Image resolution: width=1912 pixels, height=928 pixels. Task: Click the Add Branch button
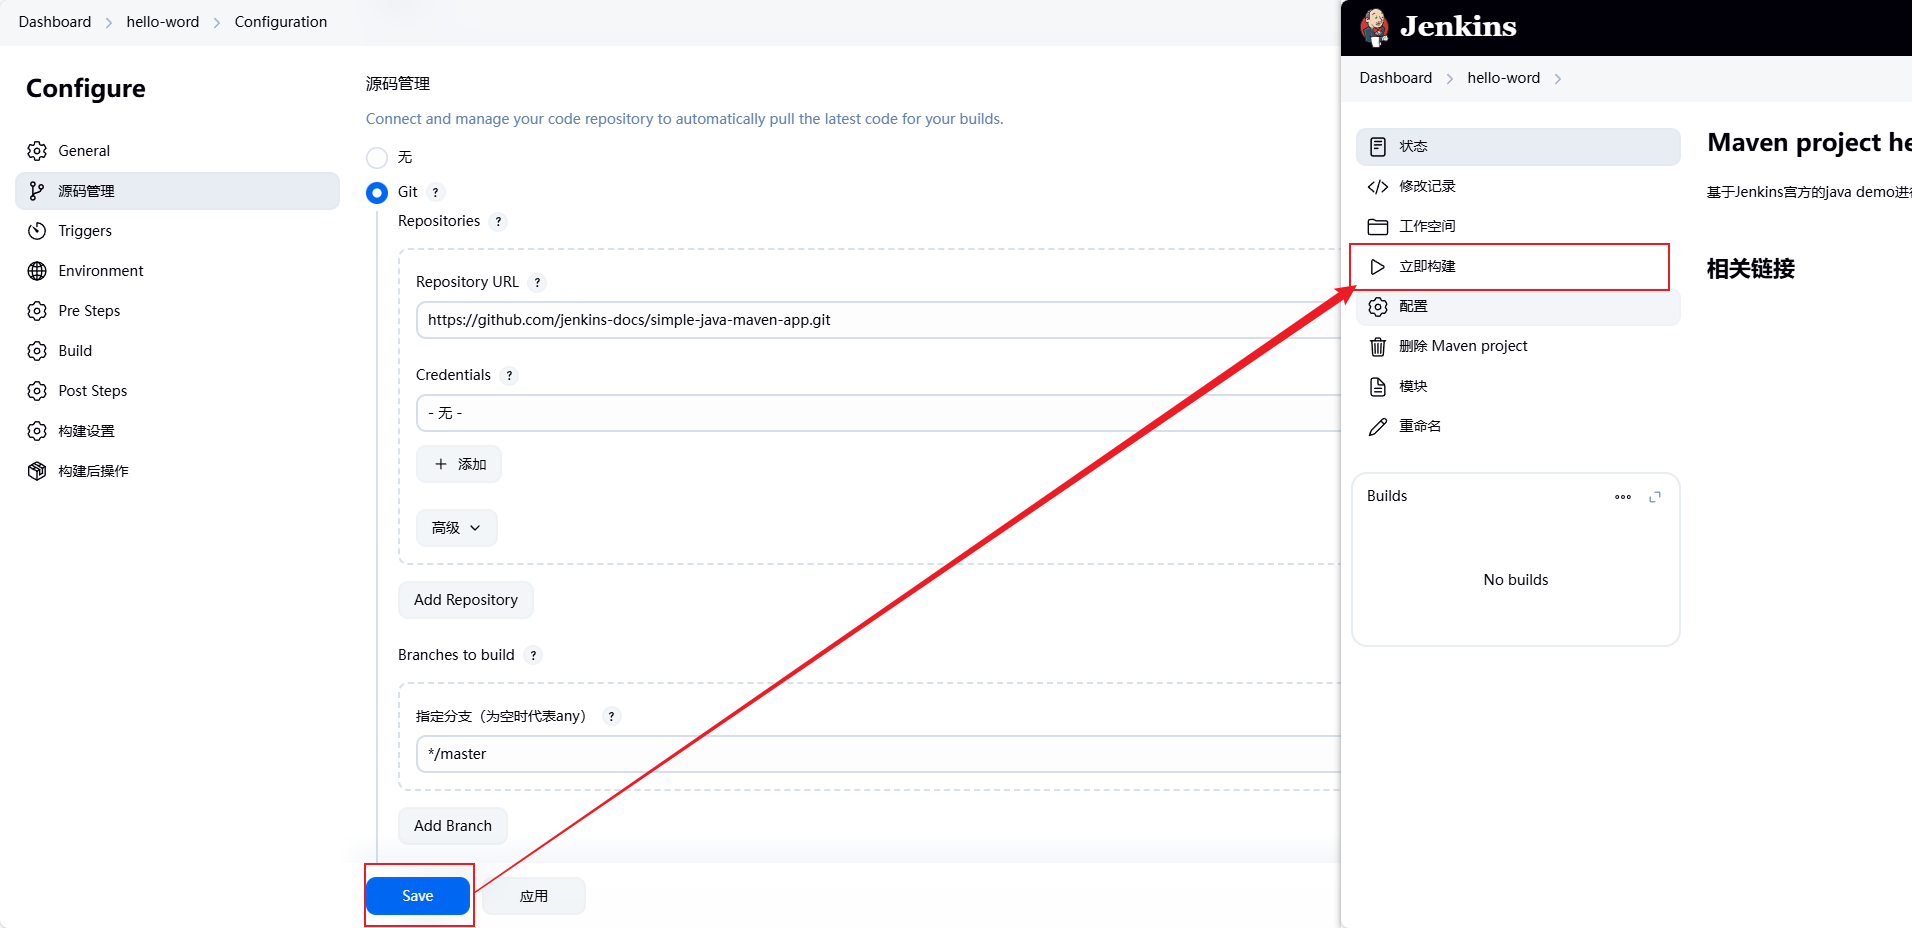(x=453, y=826)
